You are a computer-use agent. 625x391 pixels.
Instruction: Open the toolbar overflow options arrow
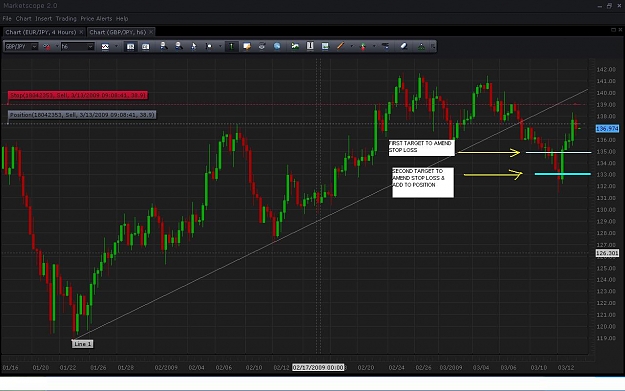coord(433,47)
